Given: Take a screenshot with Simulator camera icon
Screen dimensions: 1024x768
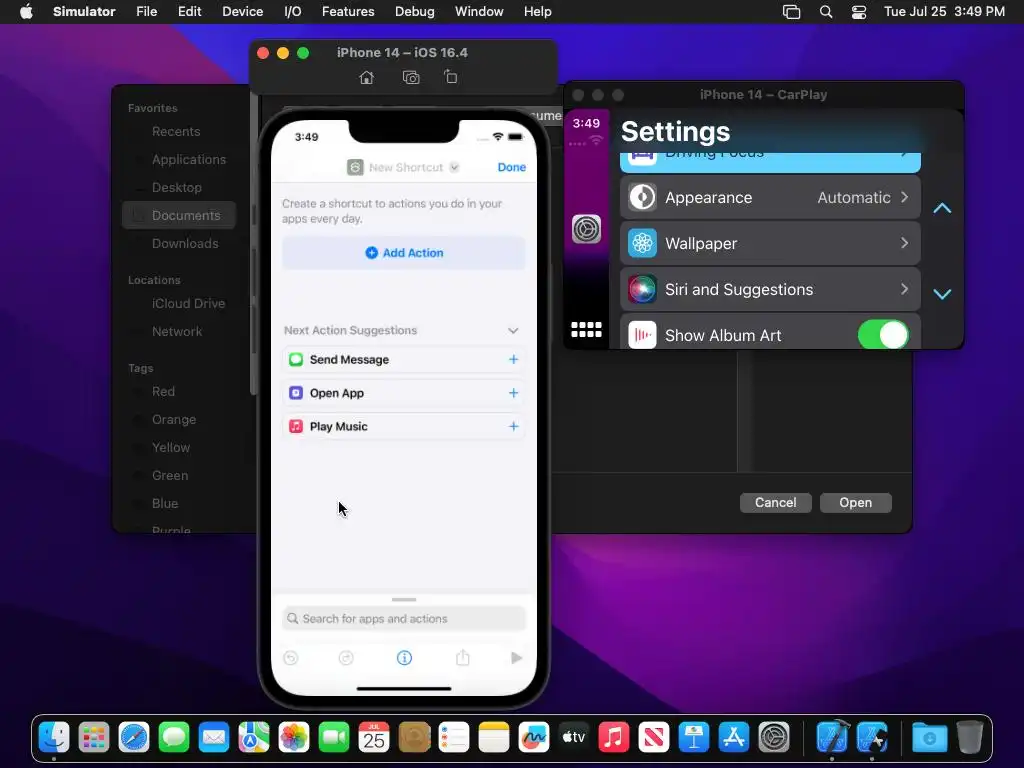Looking at the screenshot, I should point(411,78).
